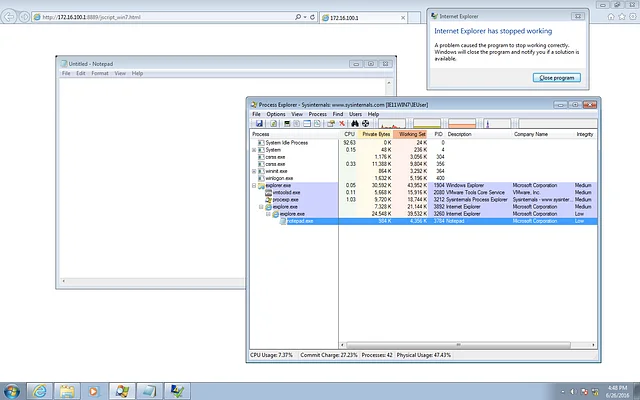The image size is (640, 400).
Task: Click the Find binoculars toolbar icon
Action: click(x=353, y=123)
